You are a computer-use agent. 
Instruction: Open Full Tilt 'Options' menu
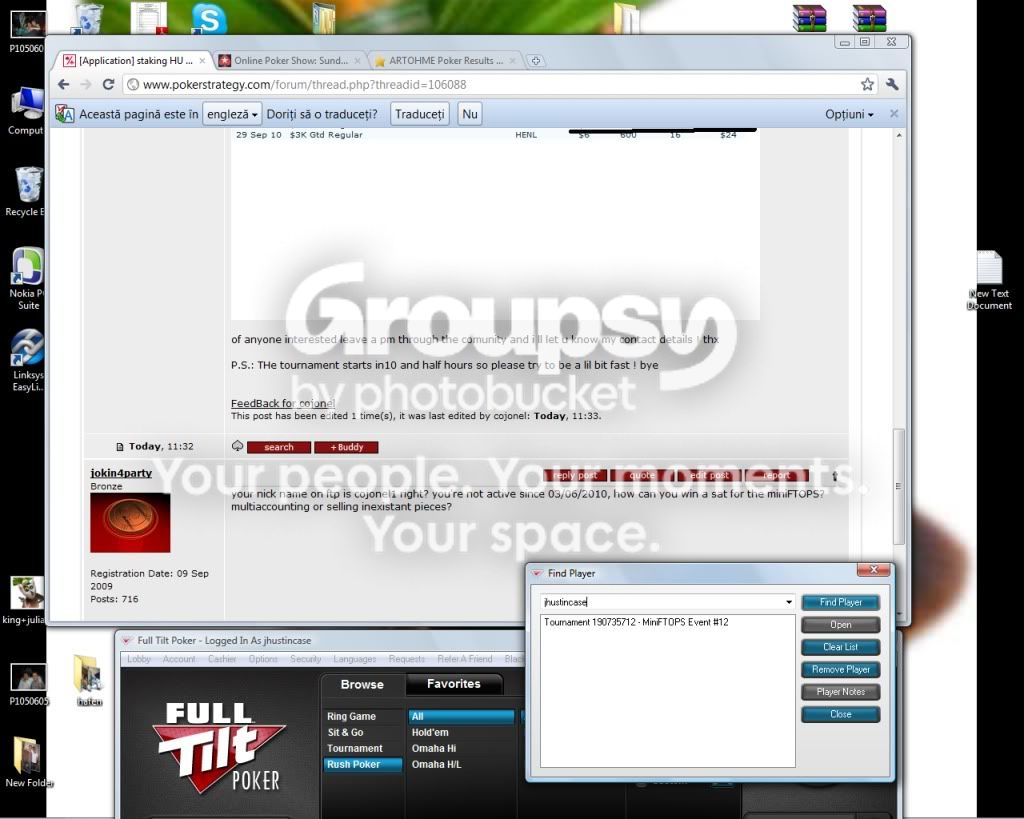point(263,659)
